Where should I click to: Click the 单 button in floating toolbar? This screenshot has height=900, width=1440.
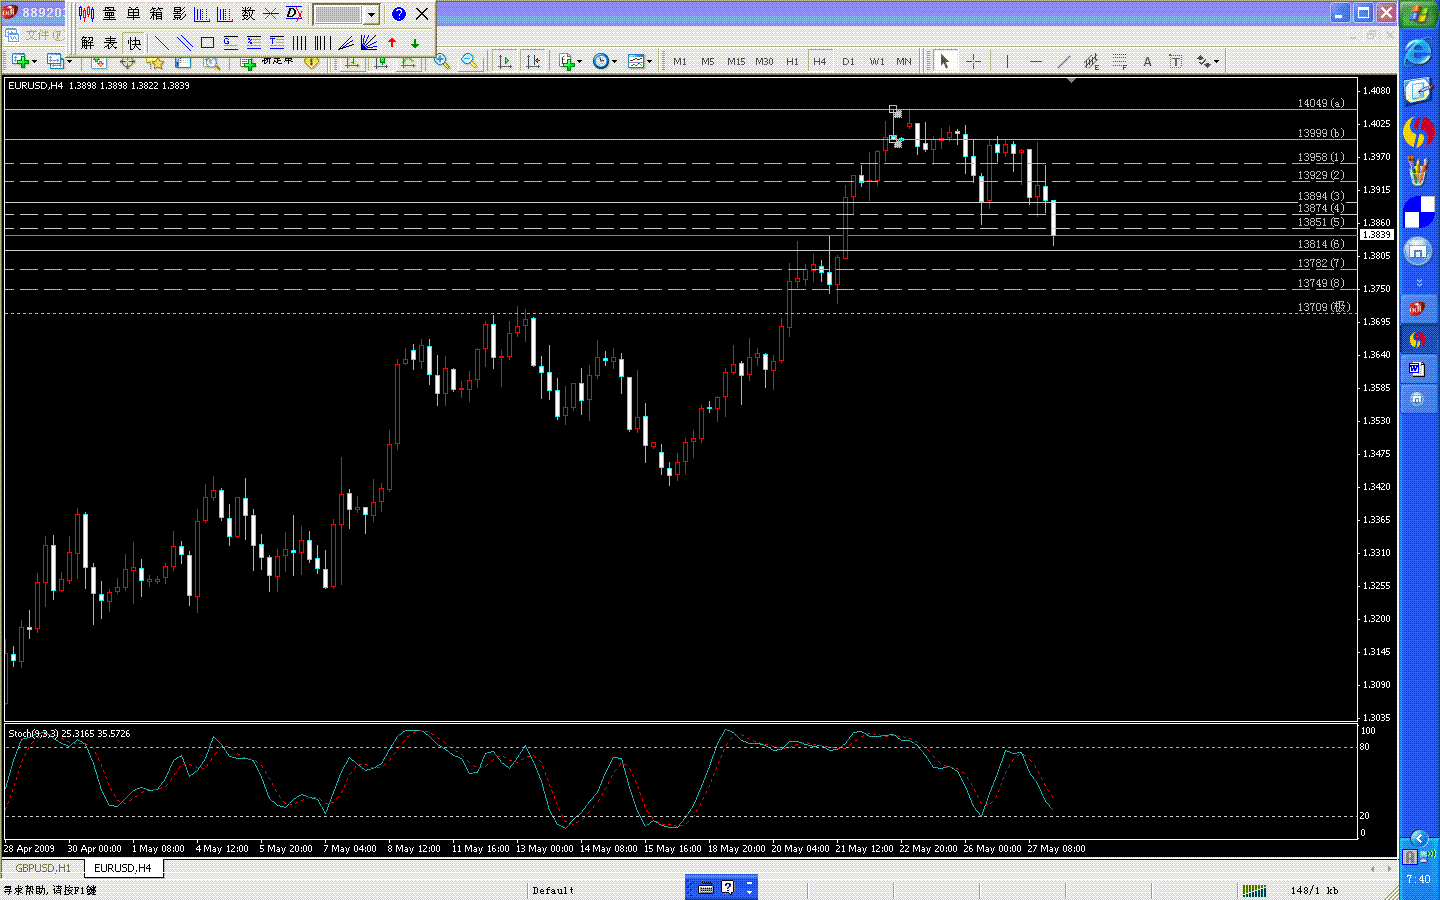click(133, 14)
